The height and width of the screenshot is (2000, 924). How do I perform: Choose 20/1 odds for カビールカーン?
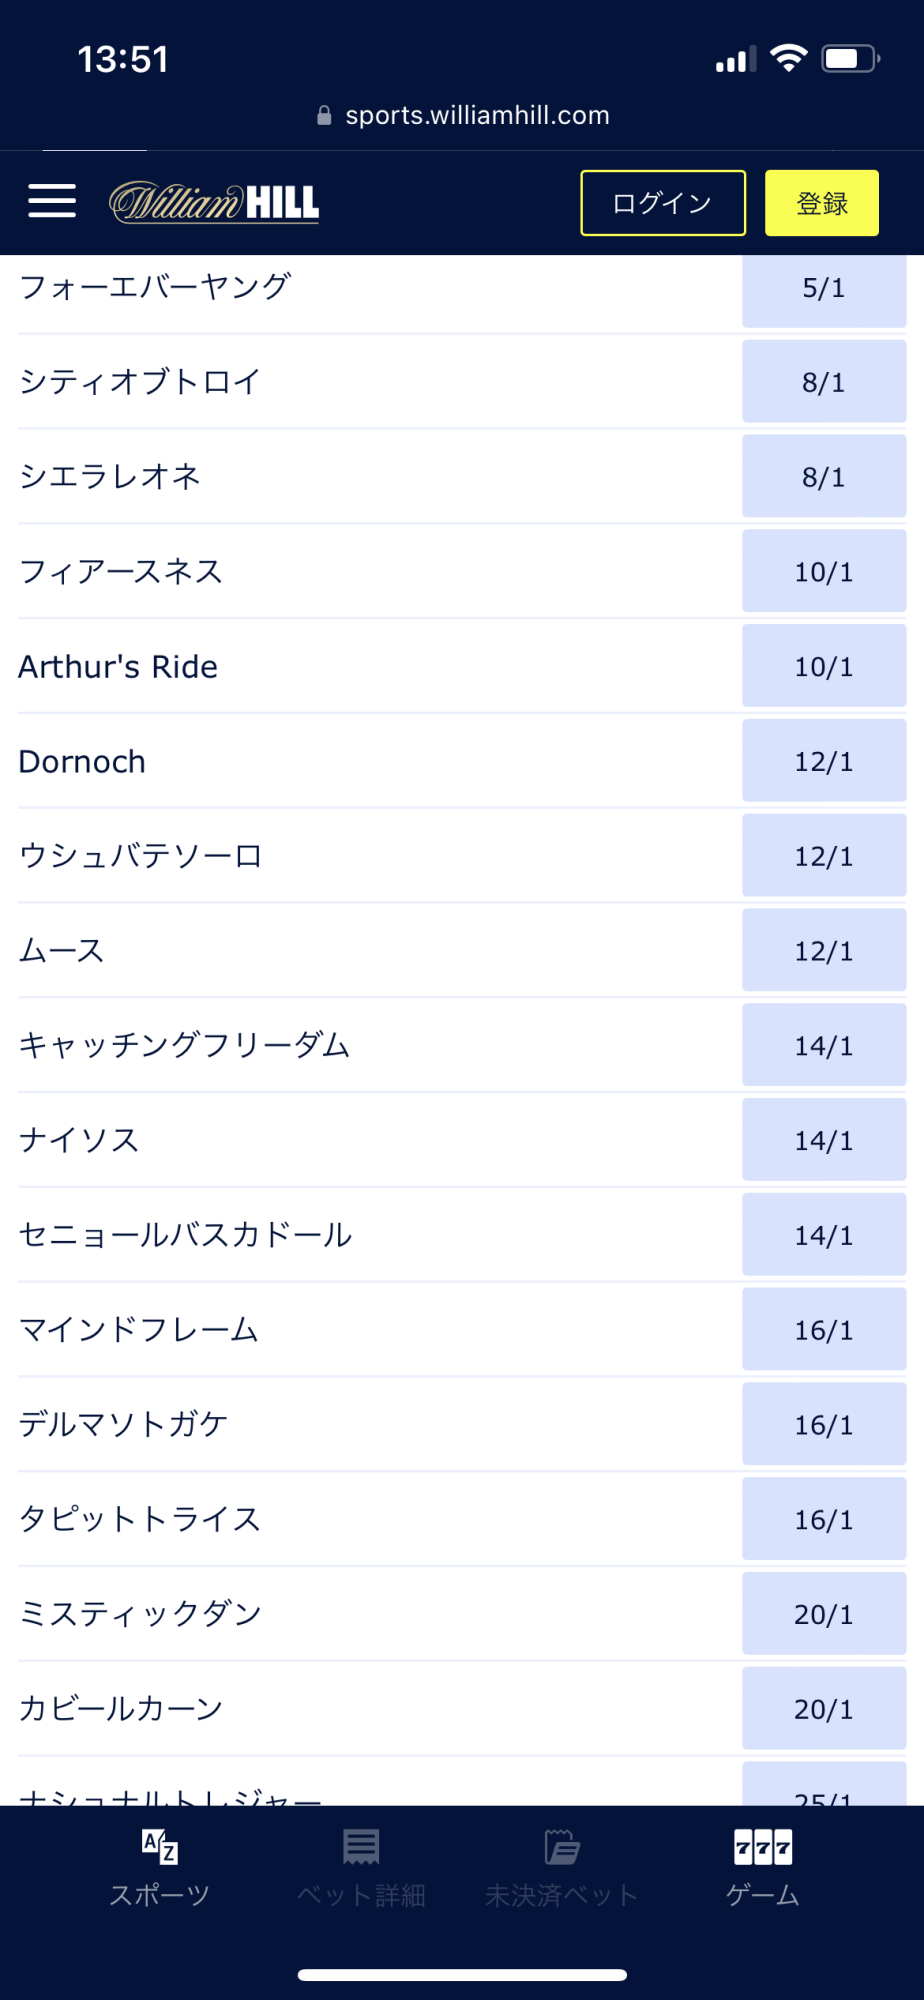tap(823, 1709)
